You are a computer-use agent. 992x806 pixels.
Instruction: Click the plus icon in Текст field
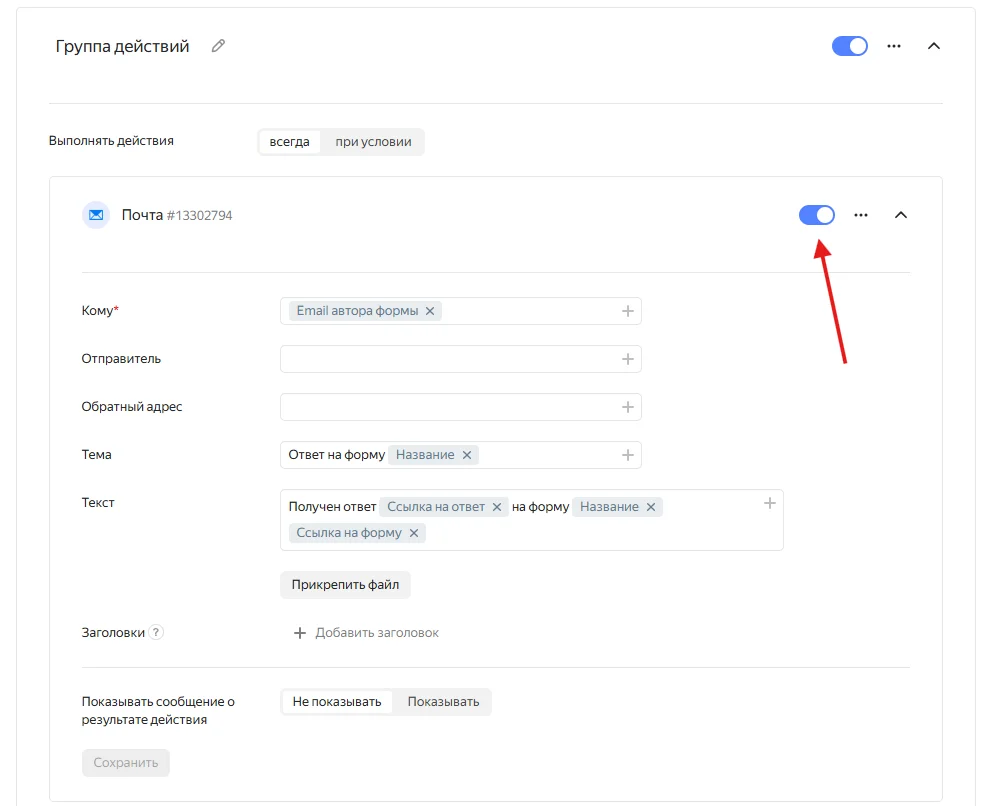[770, 503]
